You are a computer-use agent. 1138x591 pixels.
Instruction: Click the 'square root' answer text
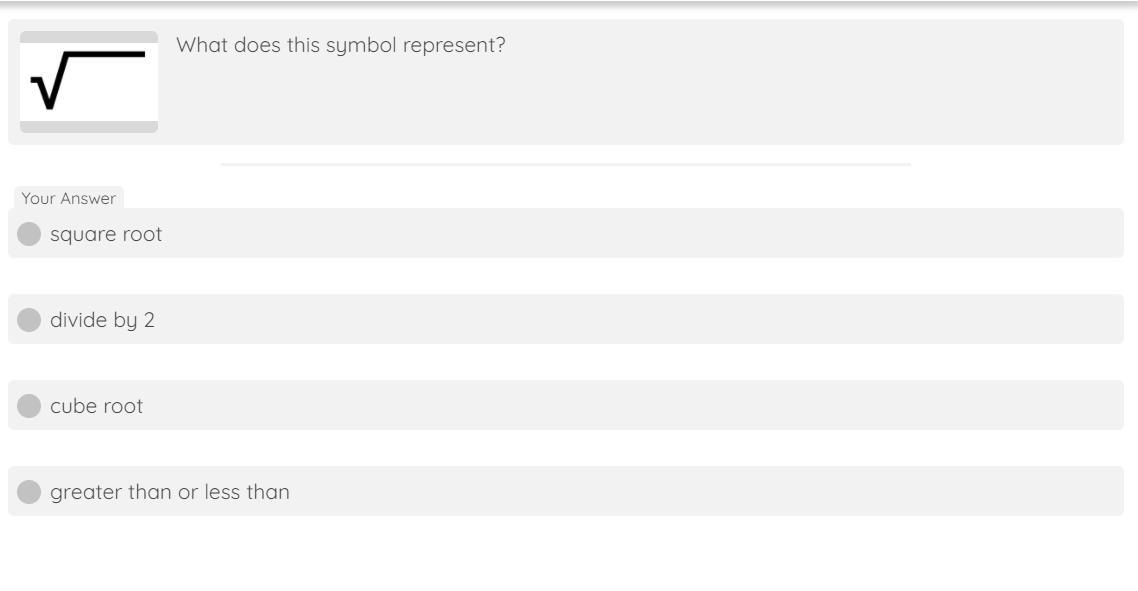pos(106,234)
